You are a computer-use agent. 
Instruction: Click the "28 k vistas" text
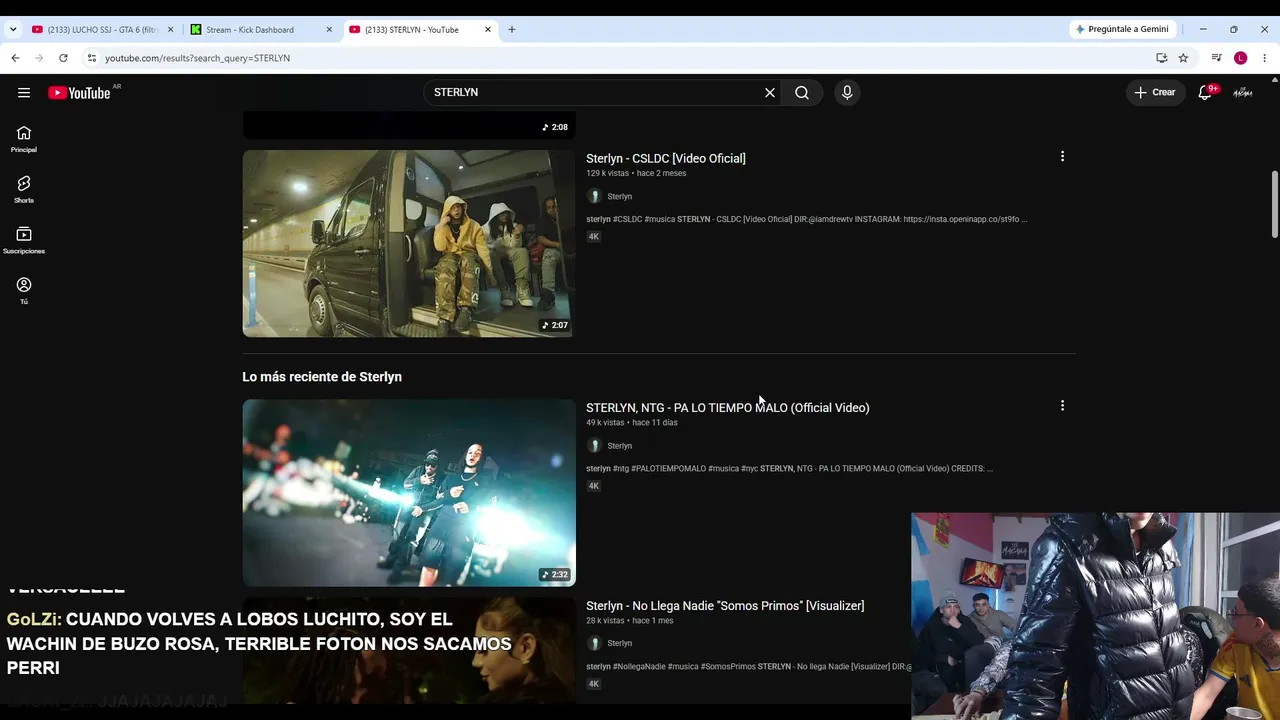coord(605,620)
